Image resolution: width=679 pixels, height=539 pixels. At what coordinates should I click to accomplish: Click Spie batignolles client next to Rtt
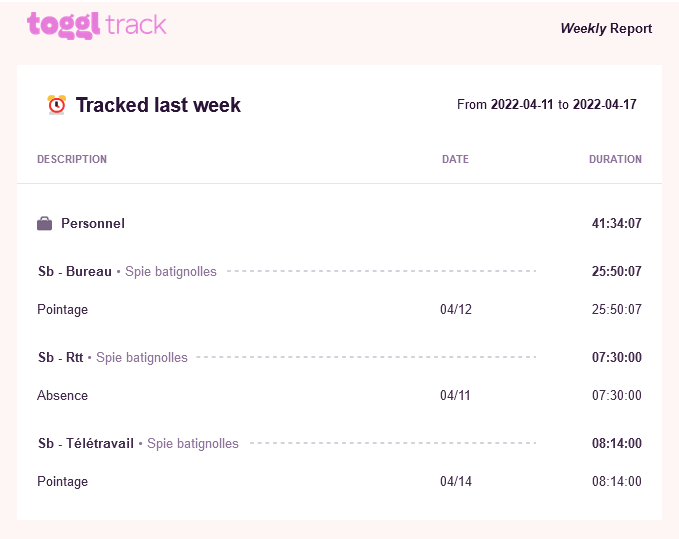coord(142,358)
